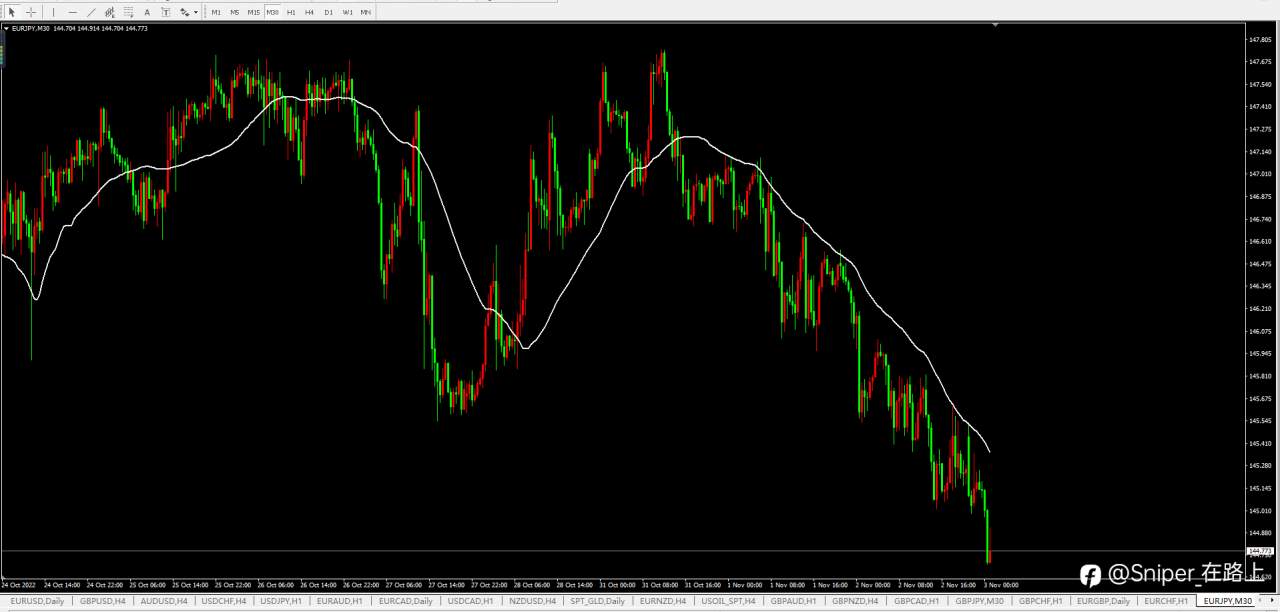Choose the trendline drawing tool
Viewport: 1280px width, 612px height.
91,12
